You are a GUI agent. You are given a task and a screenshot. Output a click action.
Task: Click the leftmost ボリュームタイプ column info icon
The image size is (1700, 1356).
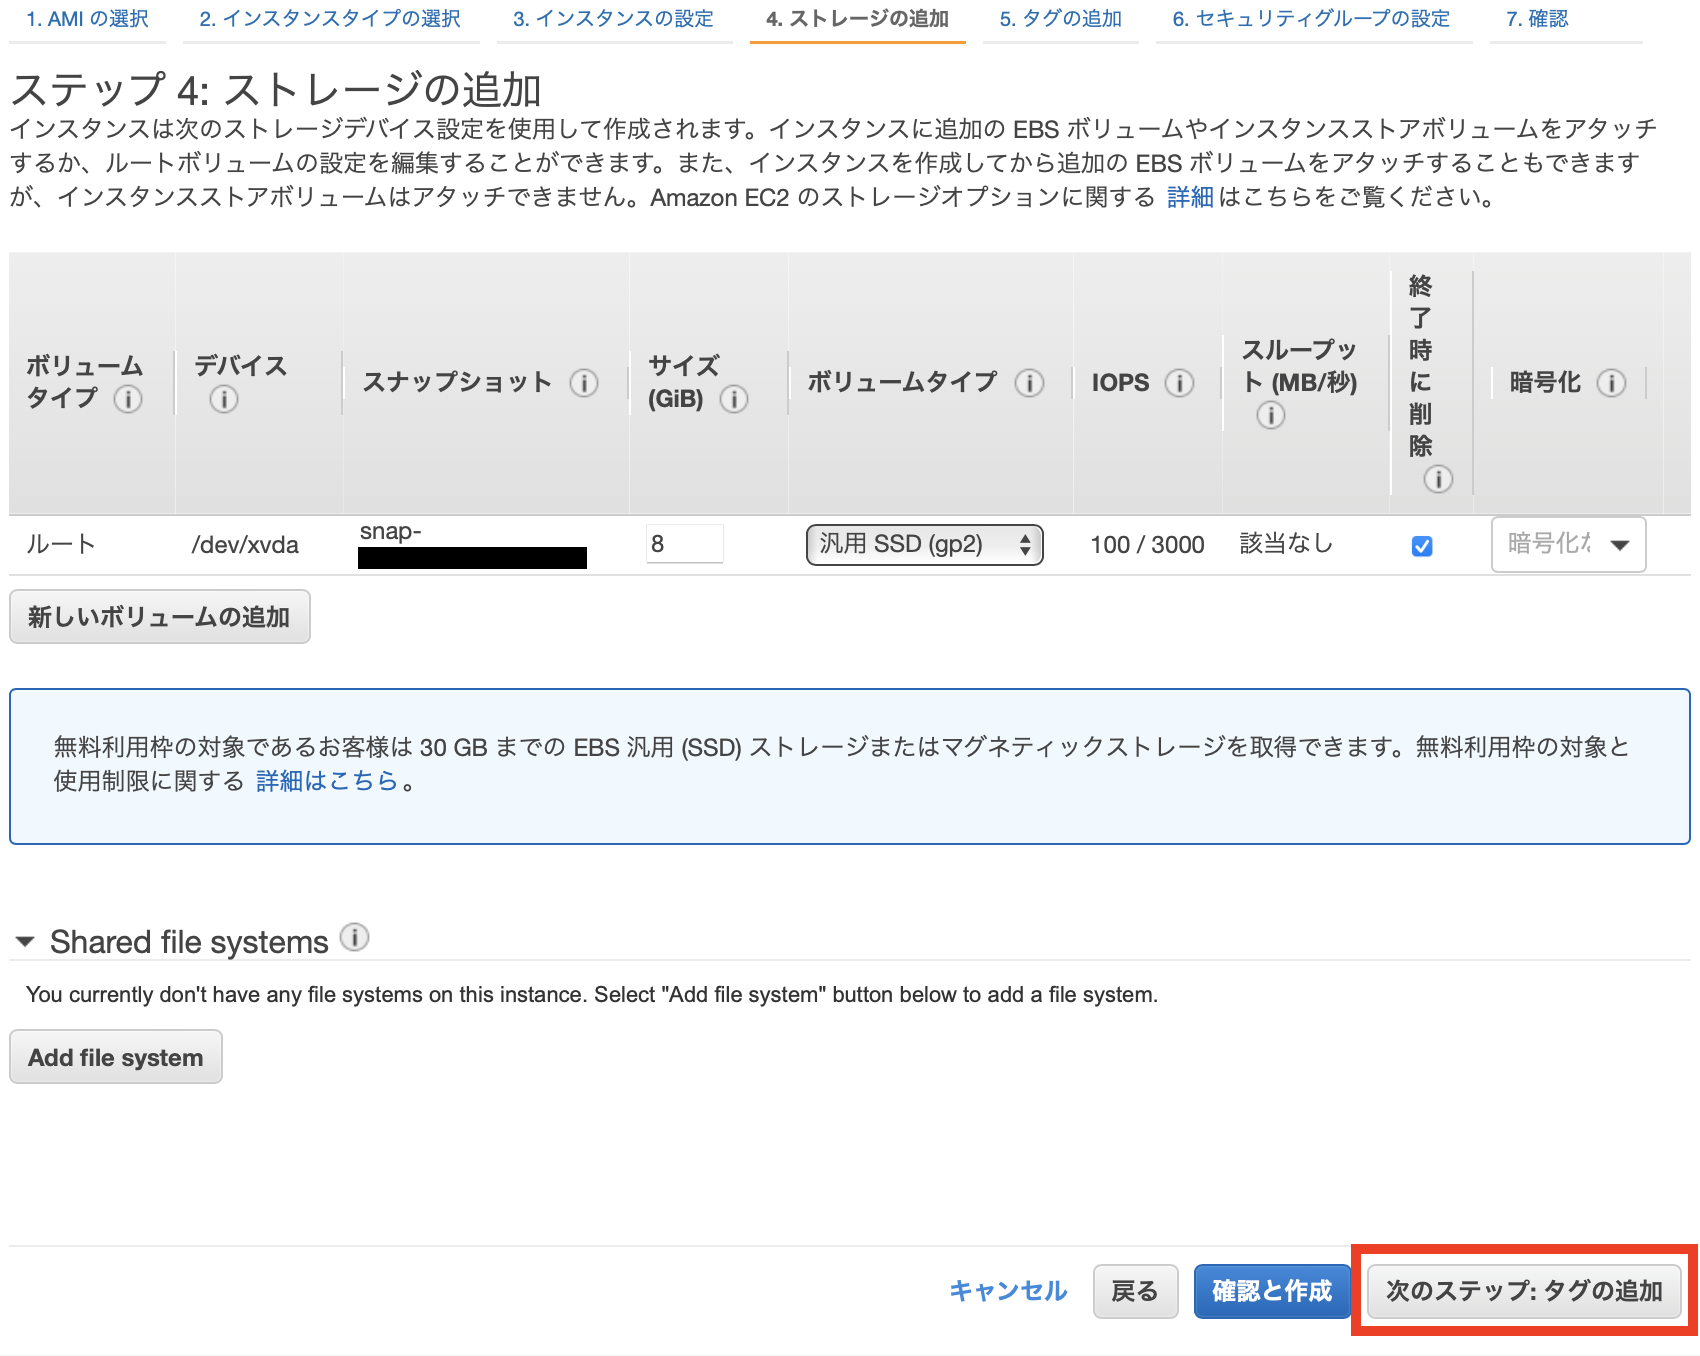click(127, 399)
